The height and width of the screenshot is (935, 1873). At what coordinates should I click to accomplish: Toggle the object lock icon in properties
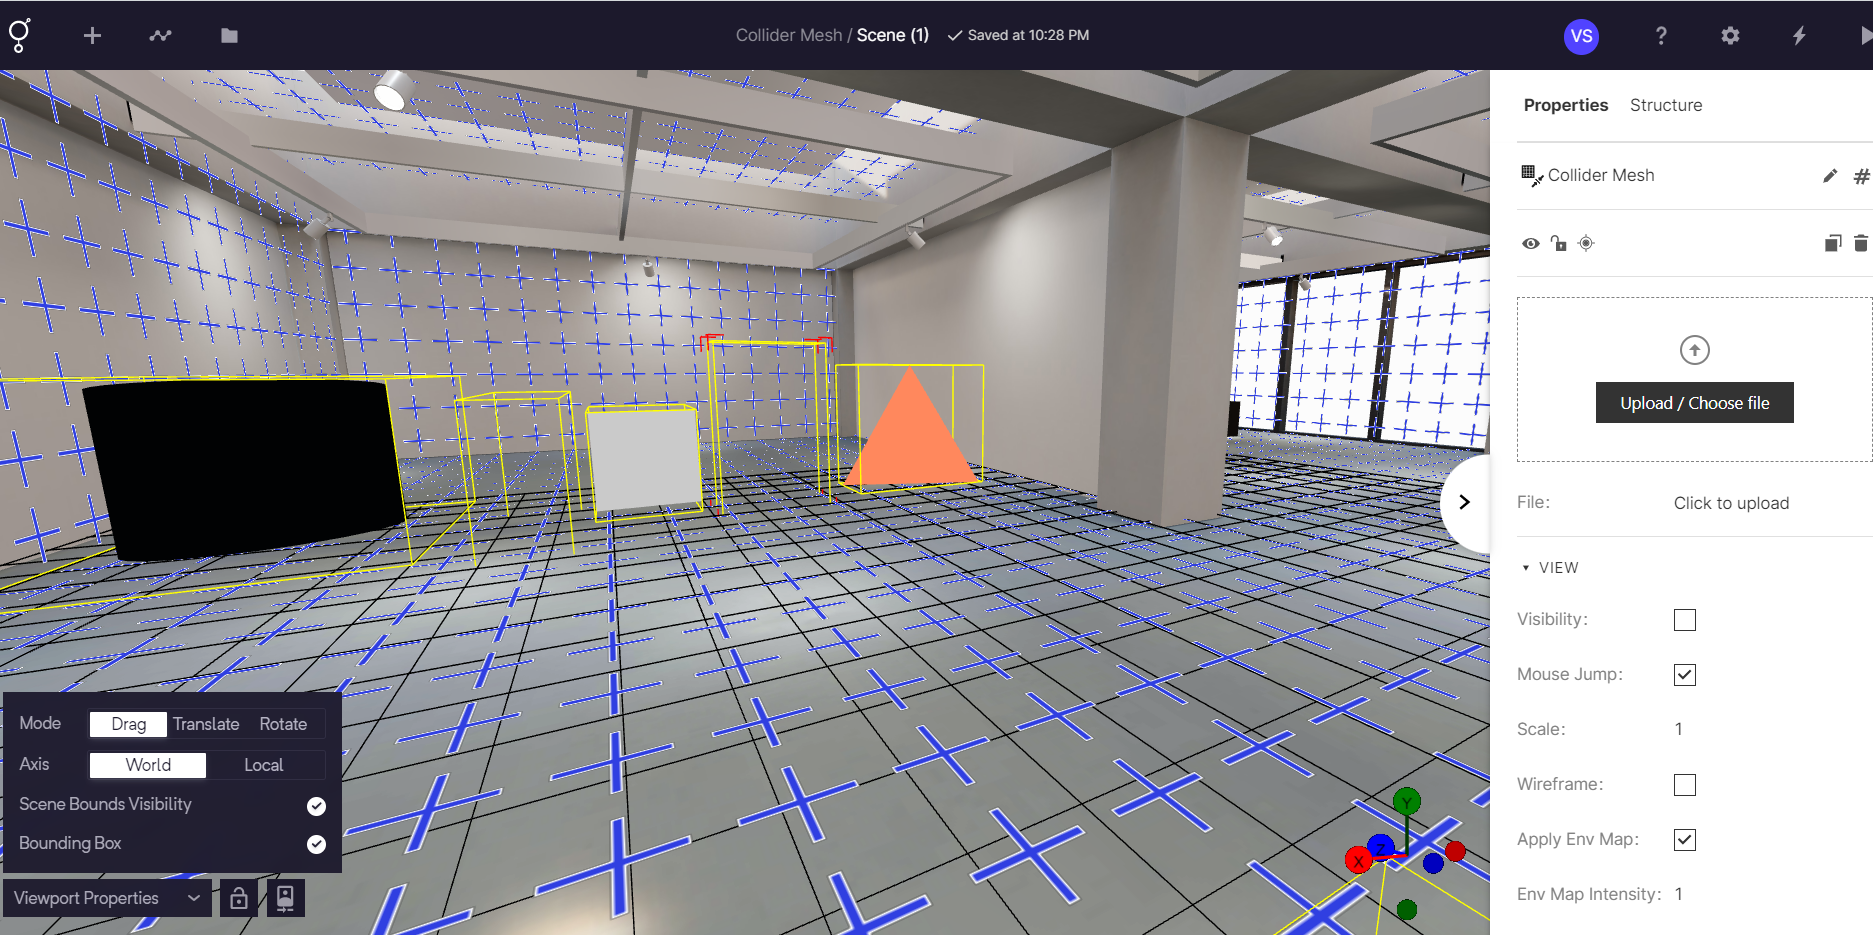1558,243
